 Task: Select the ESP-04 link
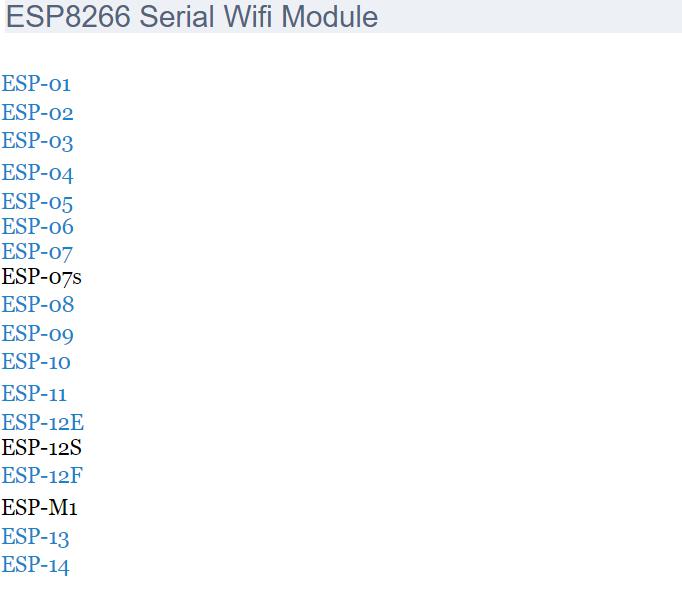click(37, 173)
